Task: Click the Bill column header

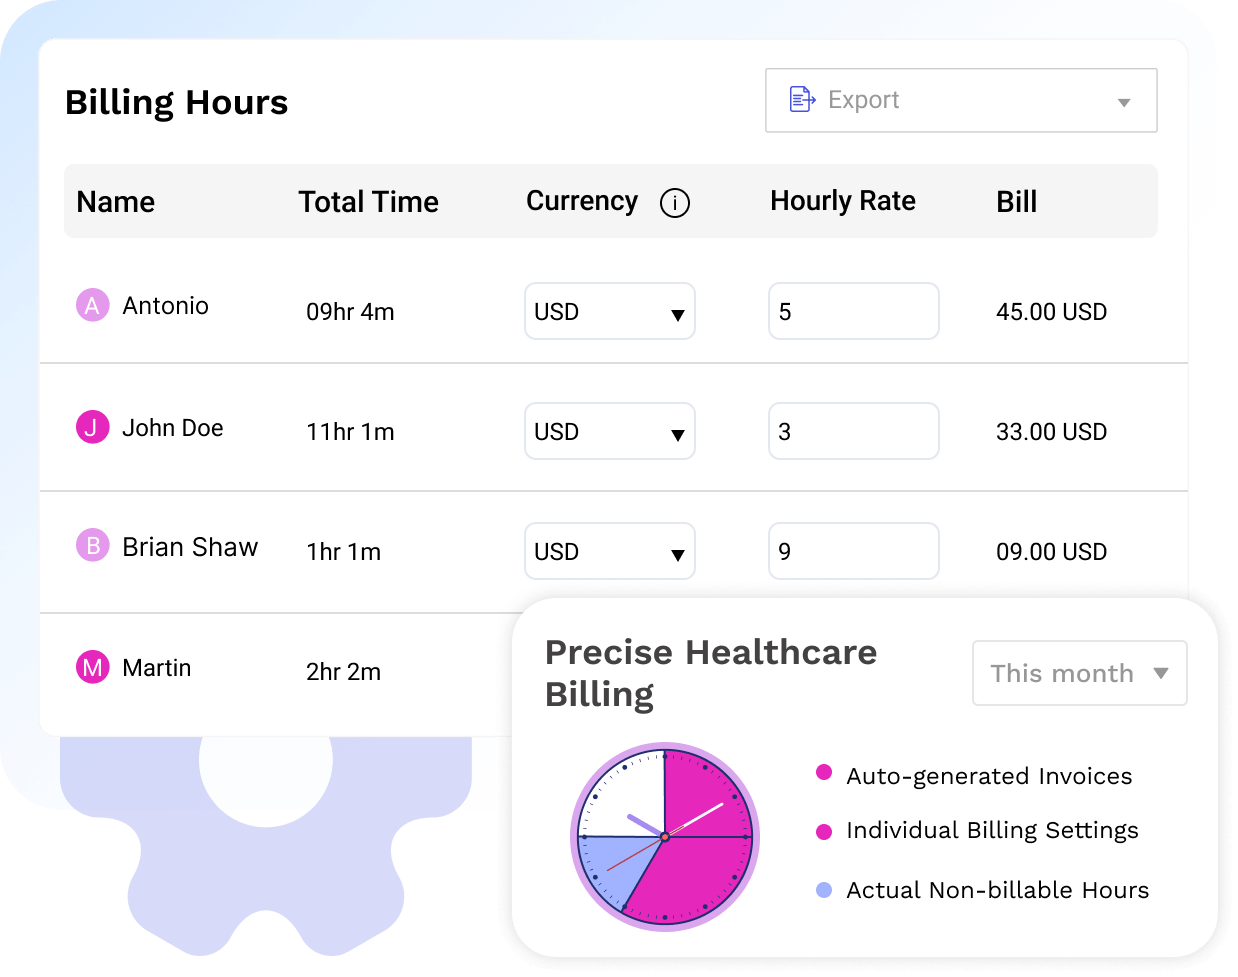Action: (1017, 202)
